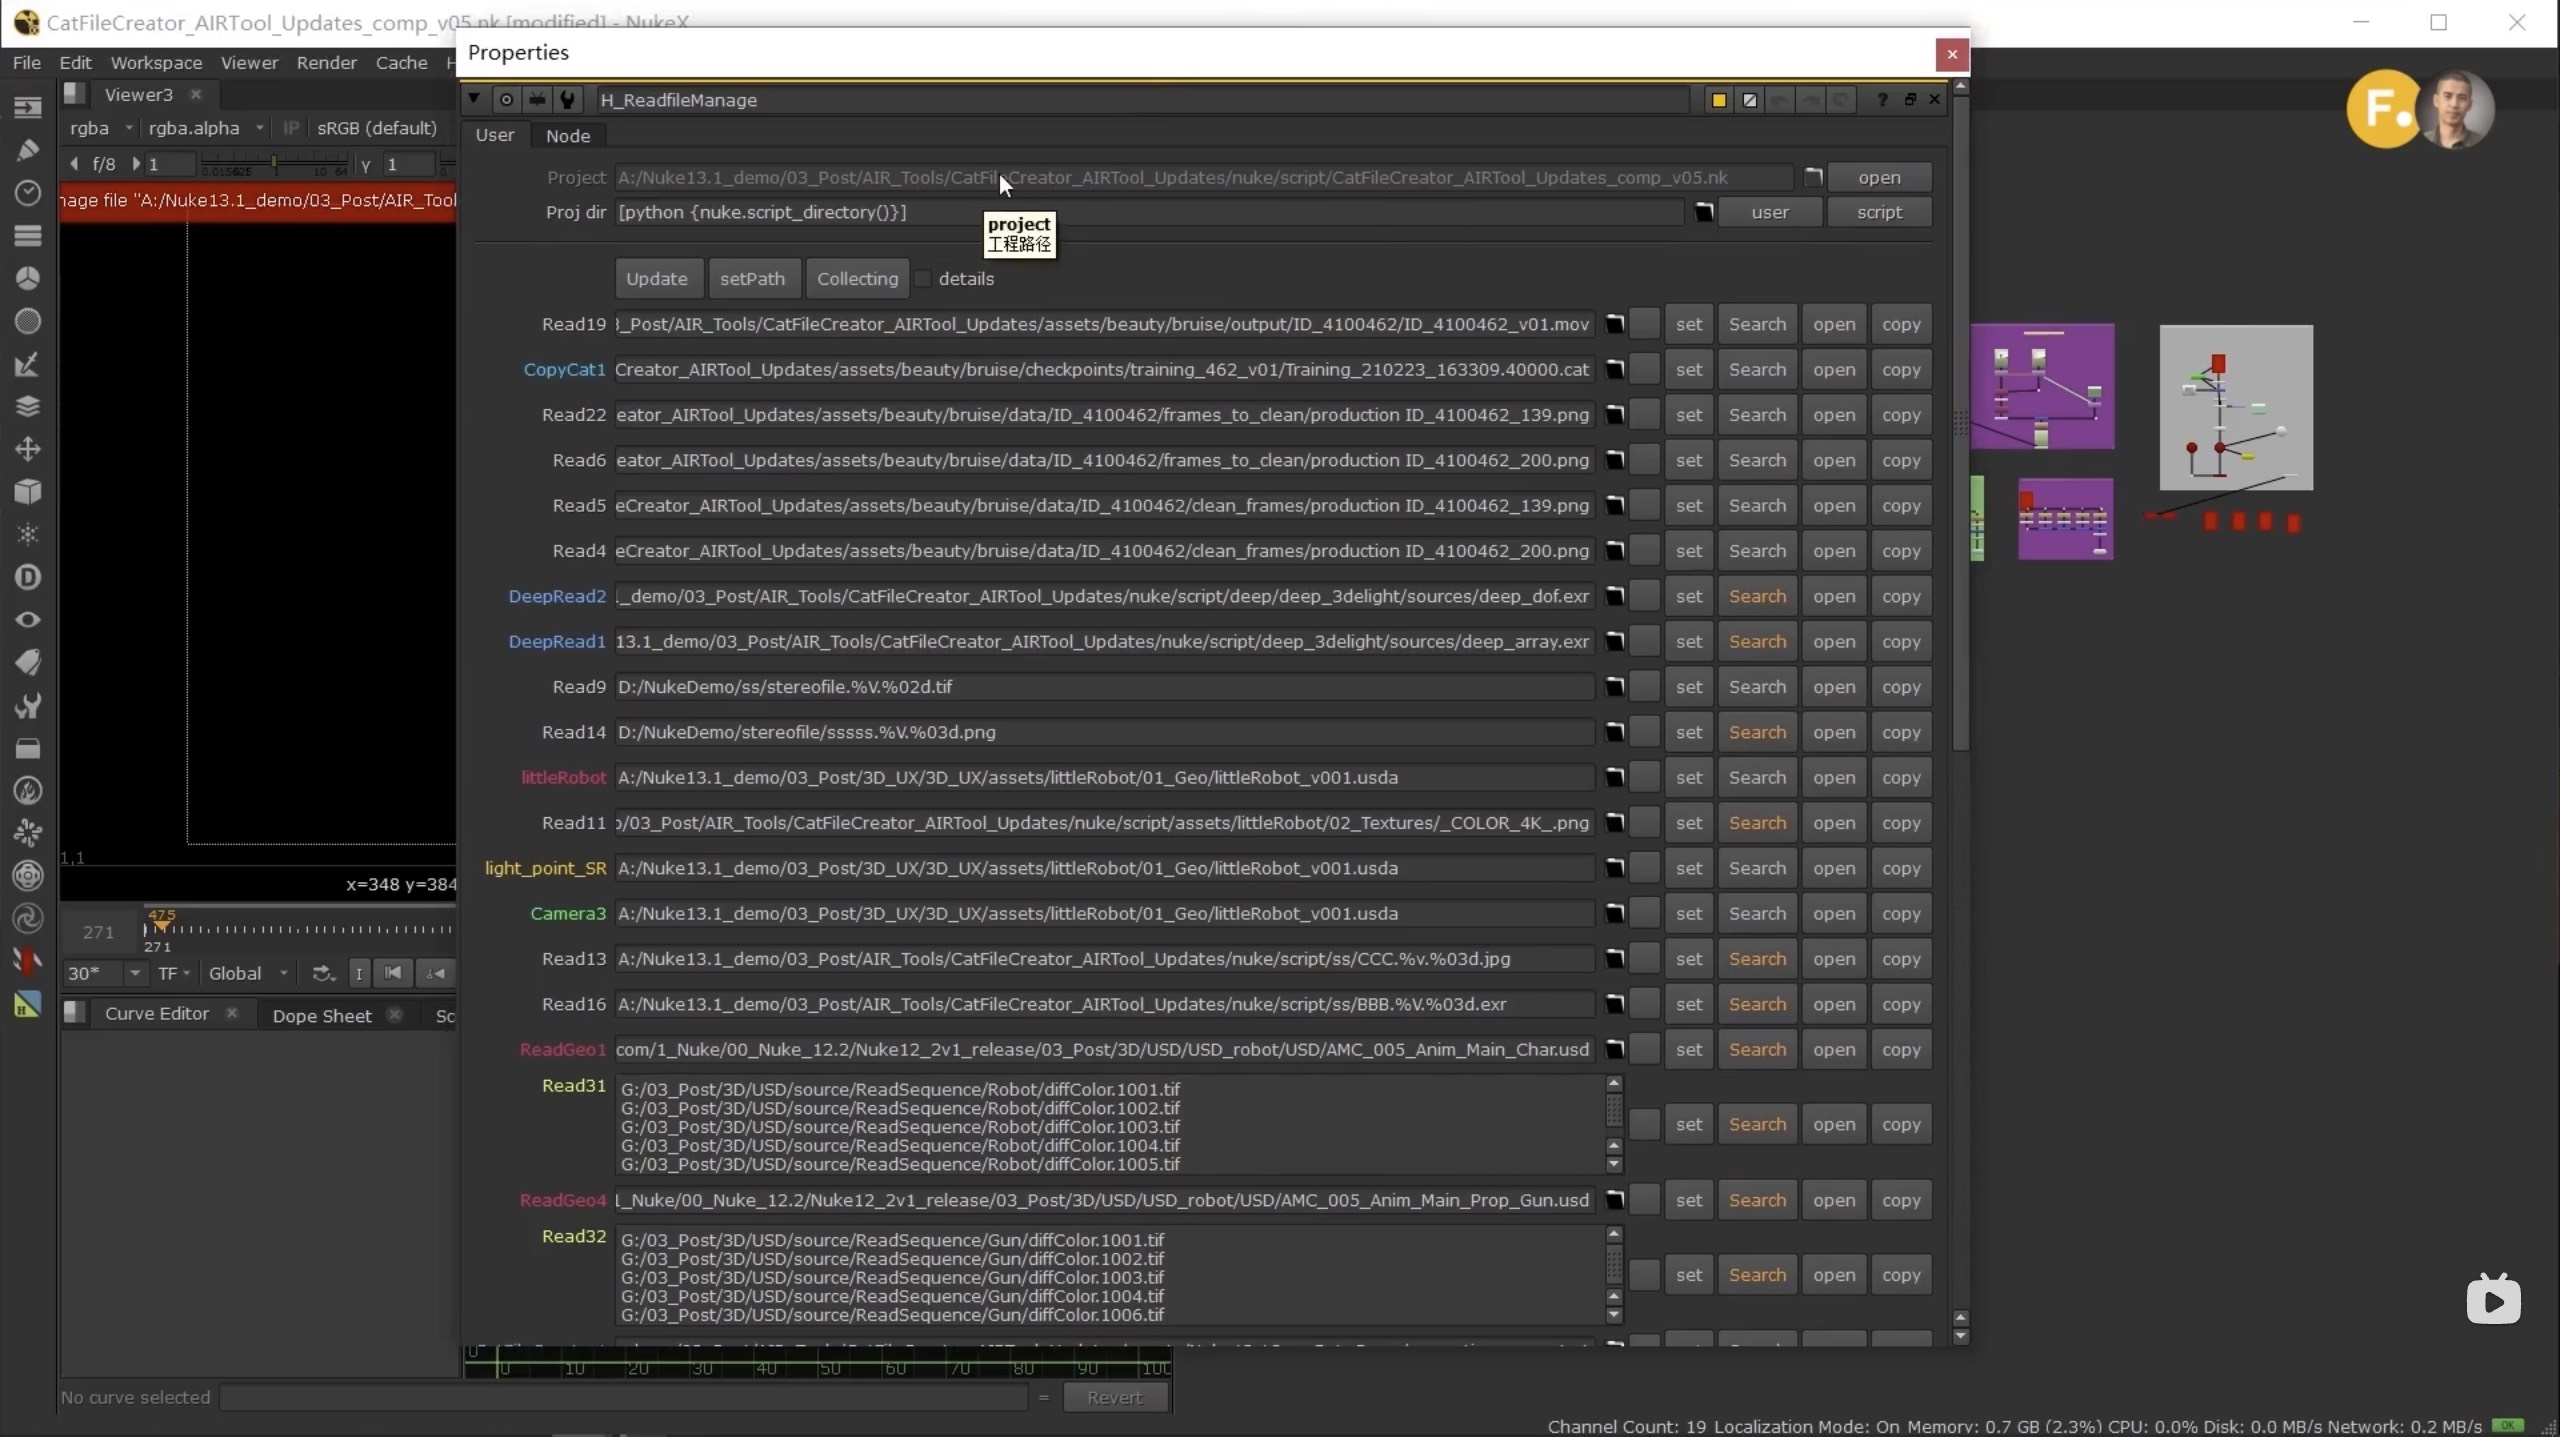Click the Update button
The image size is (2560, 1437).
657,279
